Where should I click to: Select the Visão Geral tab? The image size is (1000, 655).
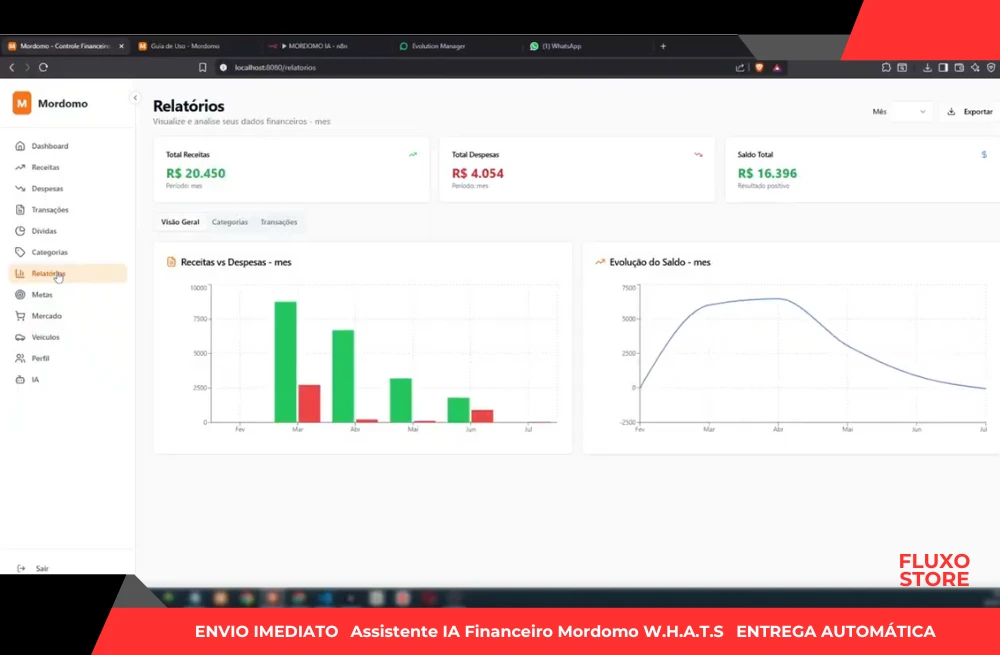tap(180, 222)
